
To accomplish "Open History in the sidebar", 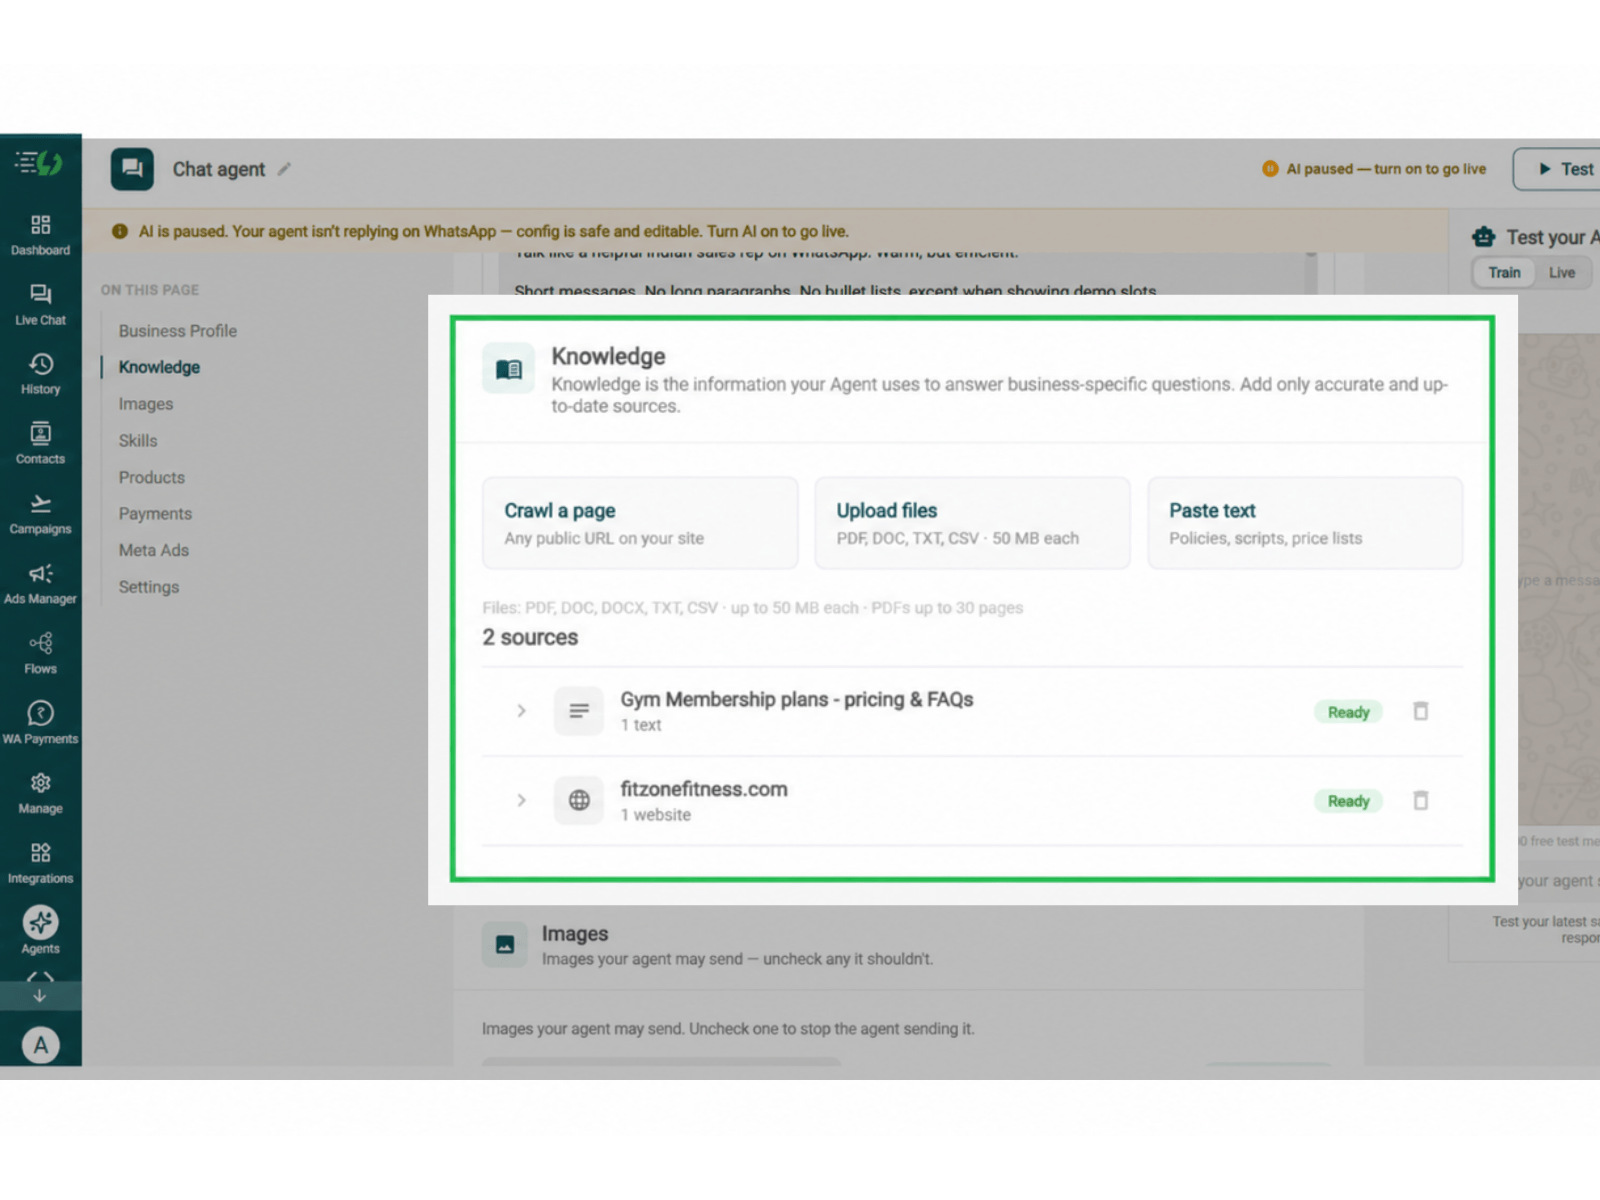I will (40, 374).
